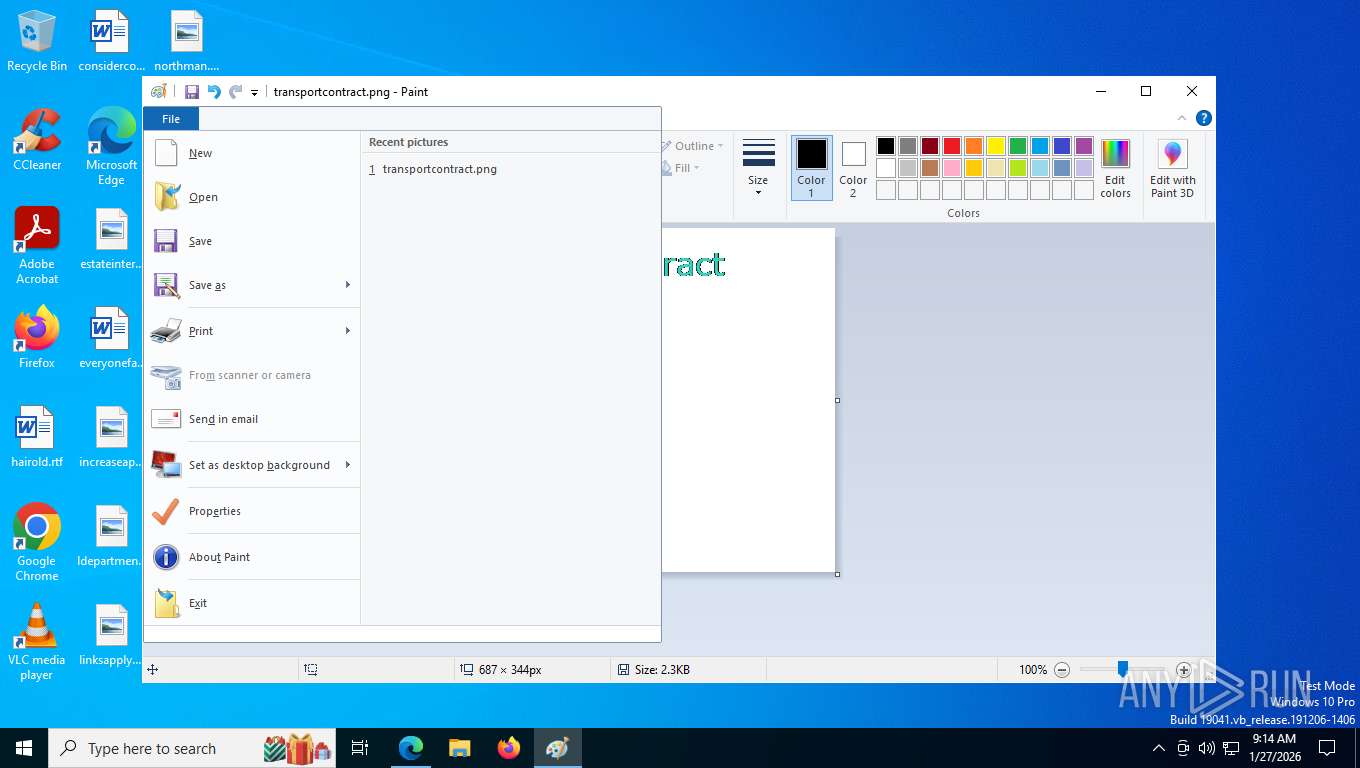Click Microsoft Edge icon in taskbar
The width and height of the screenshot is (1360, 768).
tap(411, 748)
